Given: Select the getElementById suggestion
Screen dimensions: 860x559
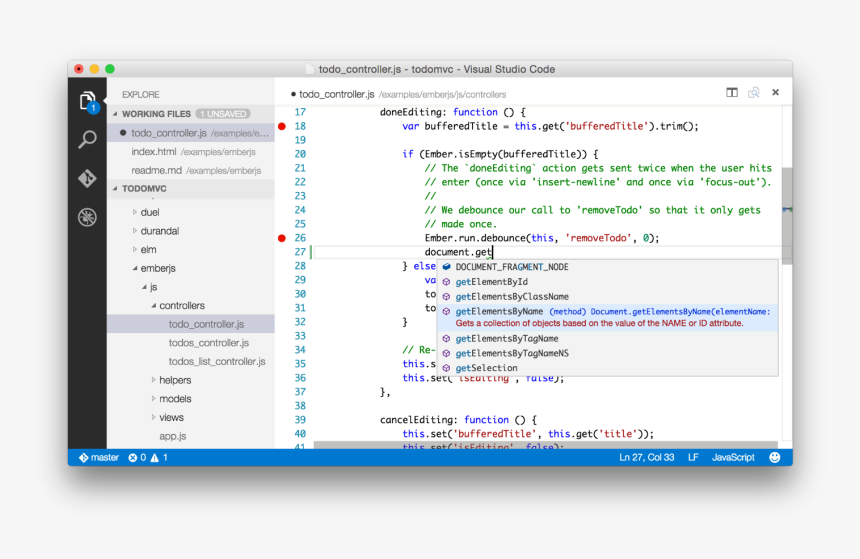Looking at the screenshot, I should click(607, 281).
